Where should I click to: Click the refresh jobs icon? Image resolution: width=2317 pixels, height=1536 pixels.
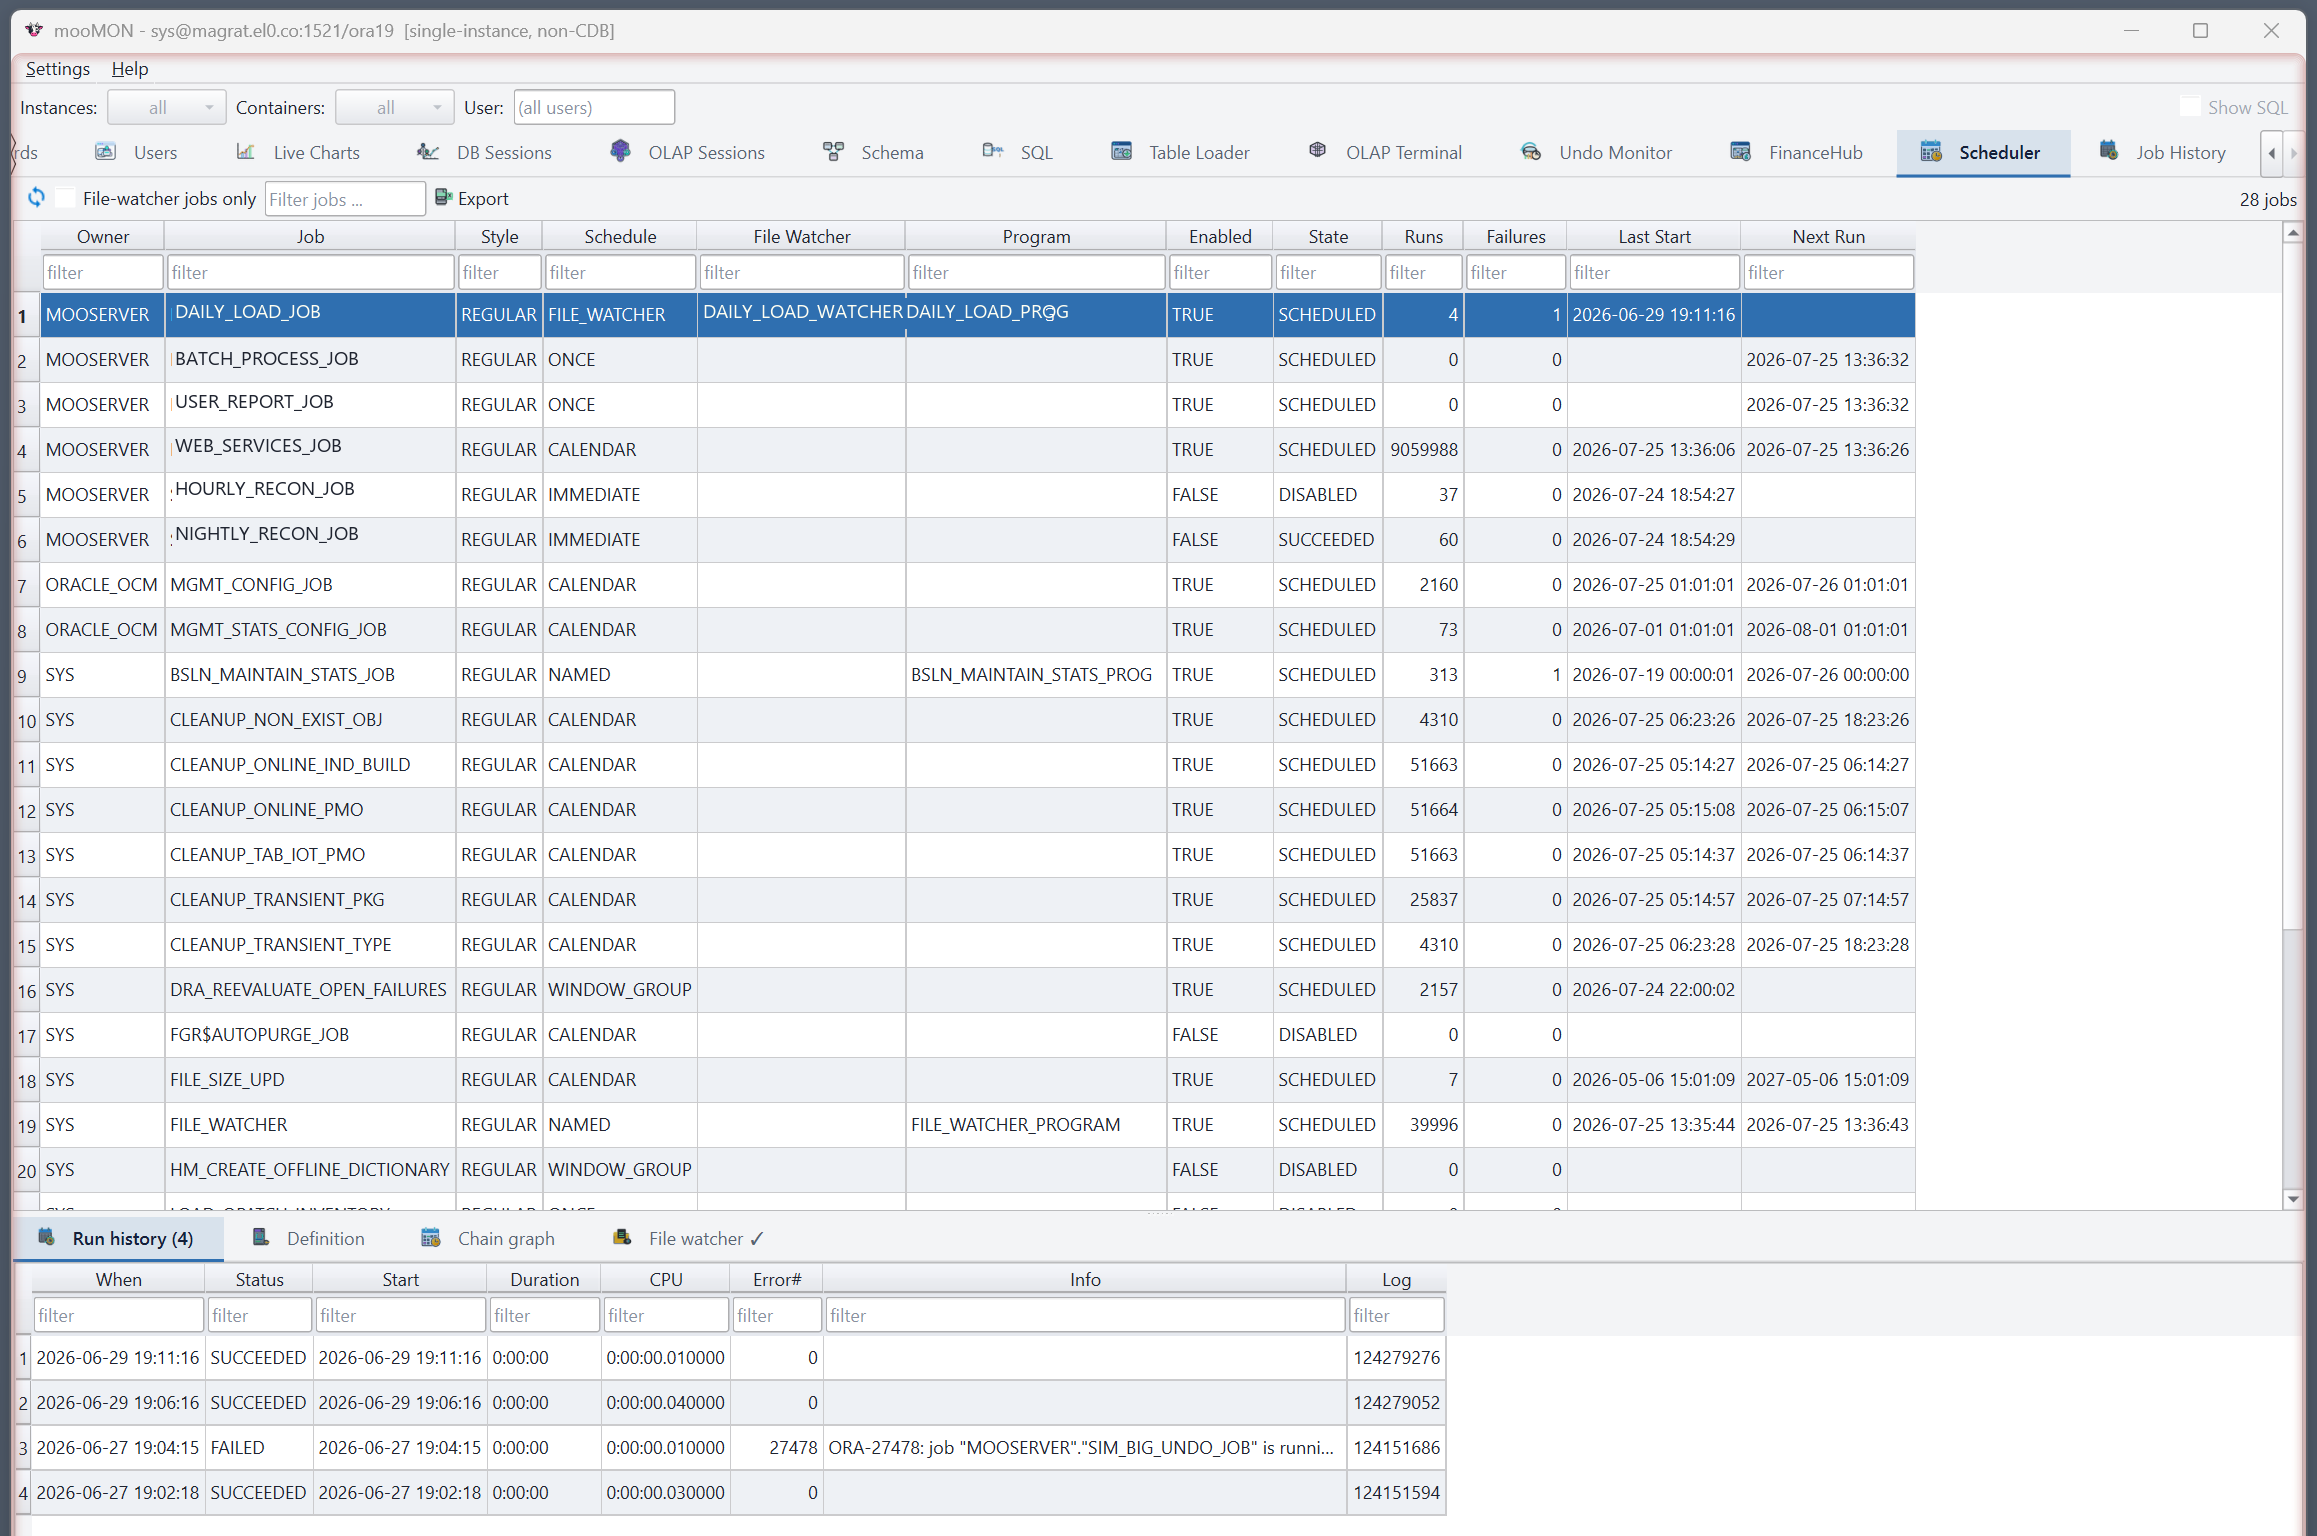click(36, 197)
